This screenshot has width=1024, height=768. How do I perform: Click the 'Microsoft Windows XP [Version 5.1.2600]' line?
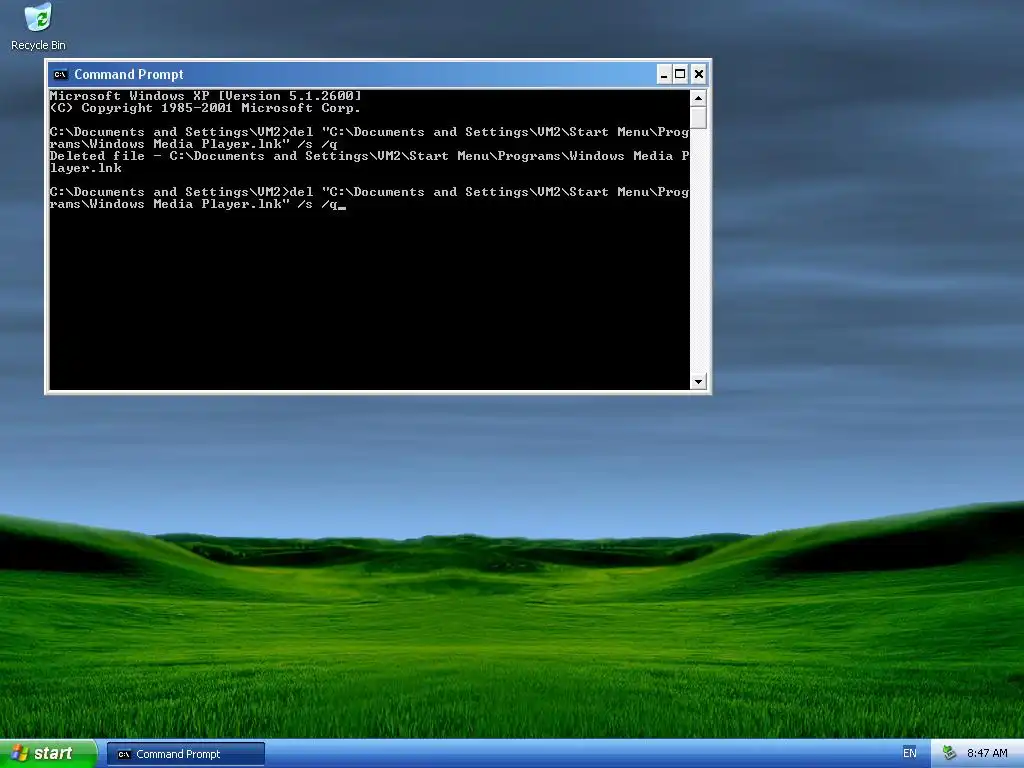click(x=205, y=96)
